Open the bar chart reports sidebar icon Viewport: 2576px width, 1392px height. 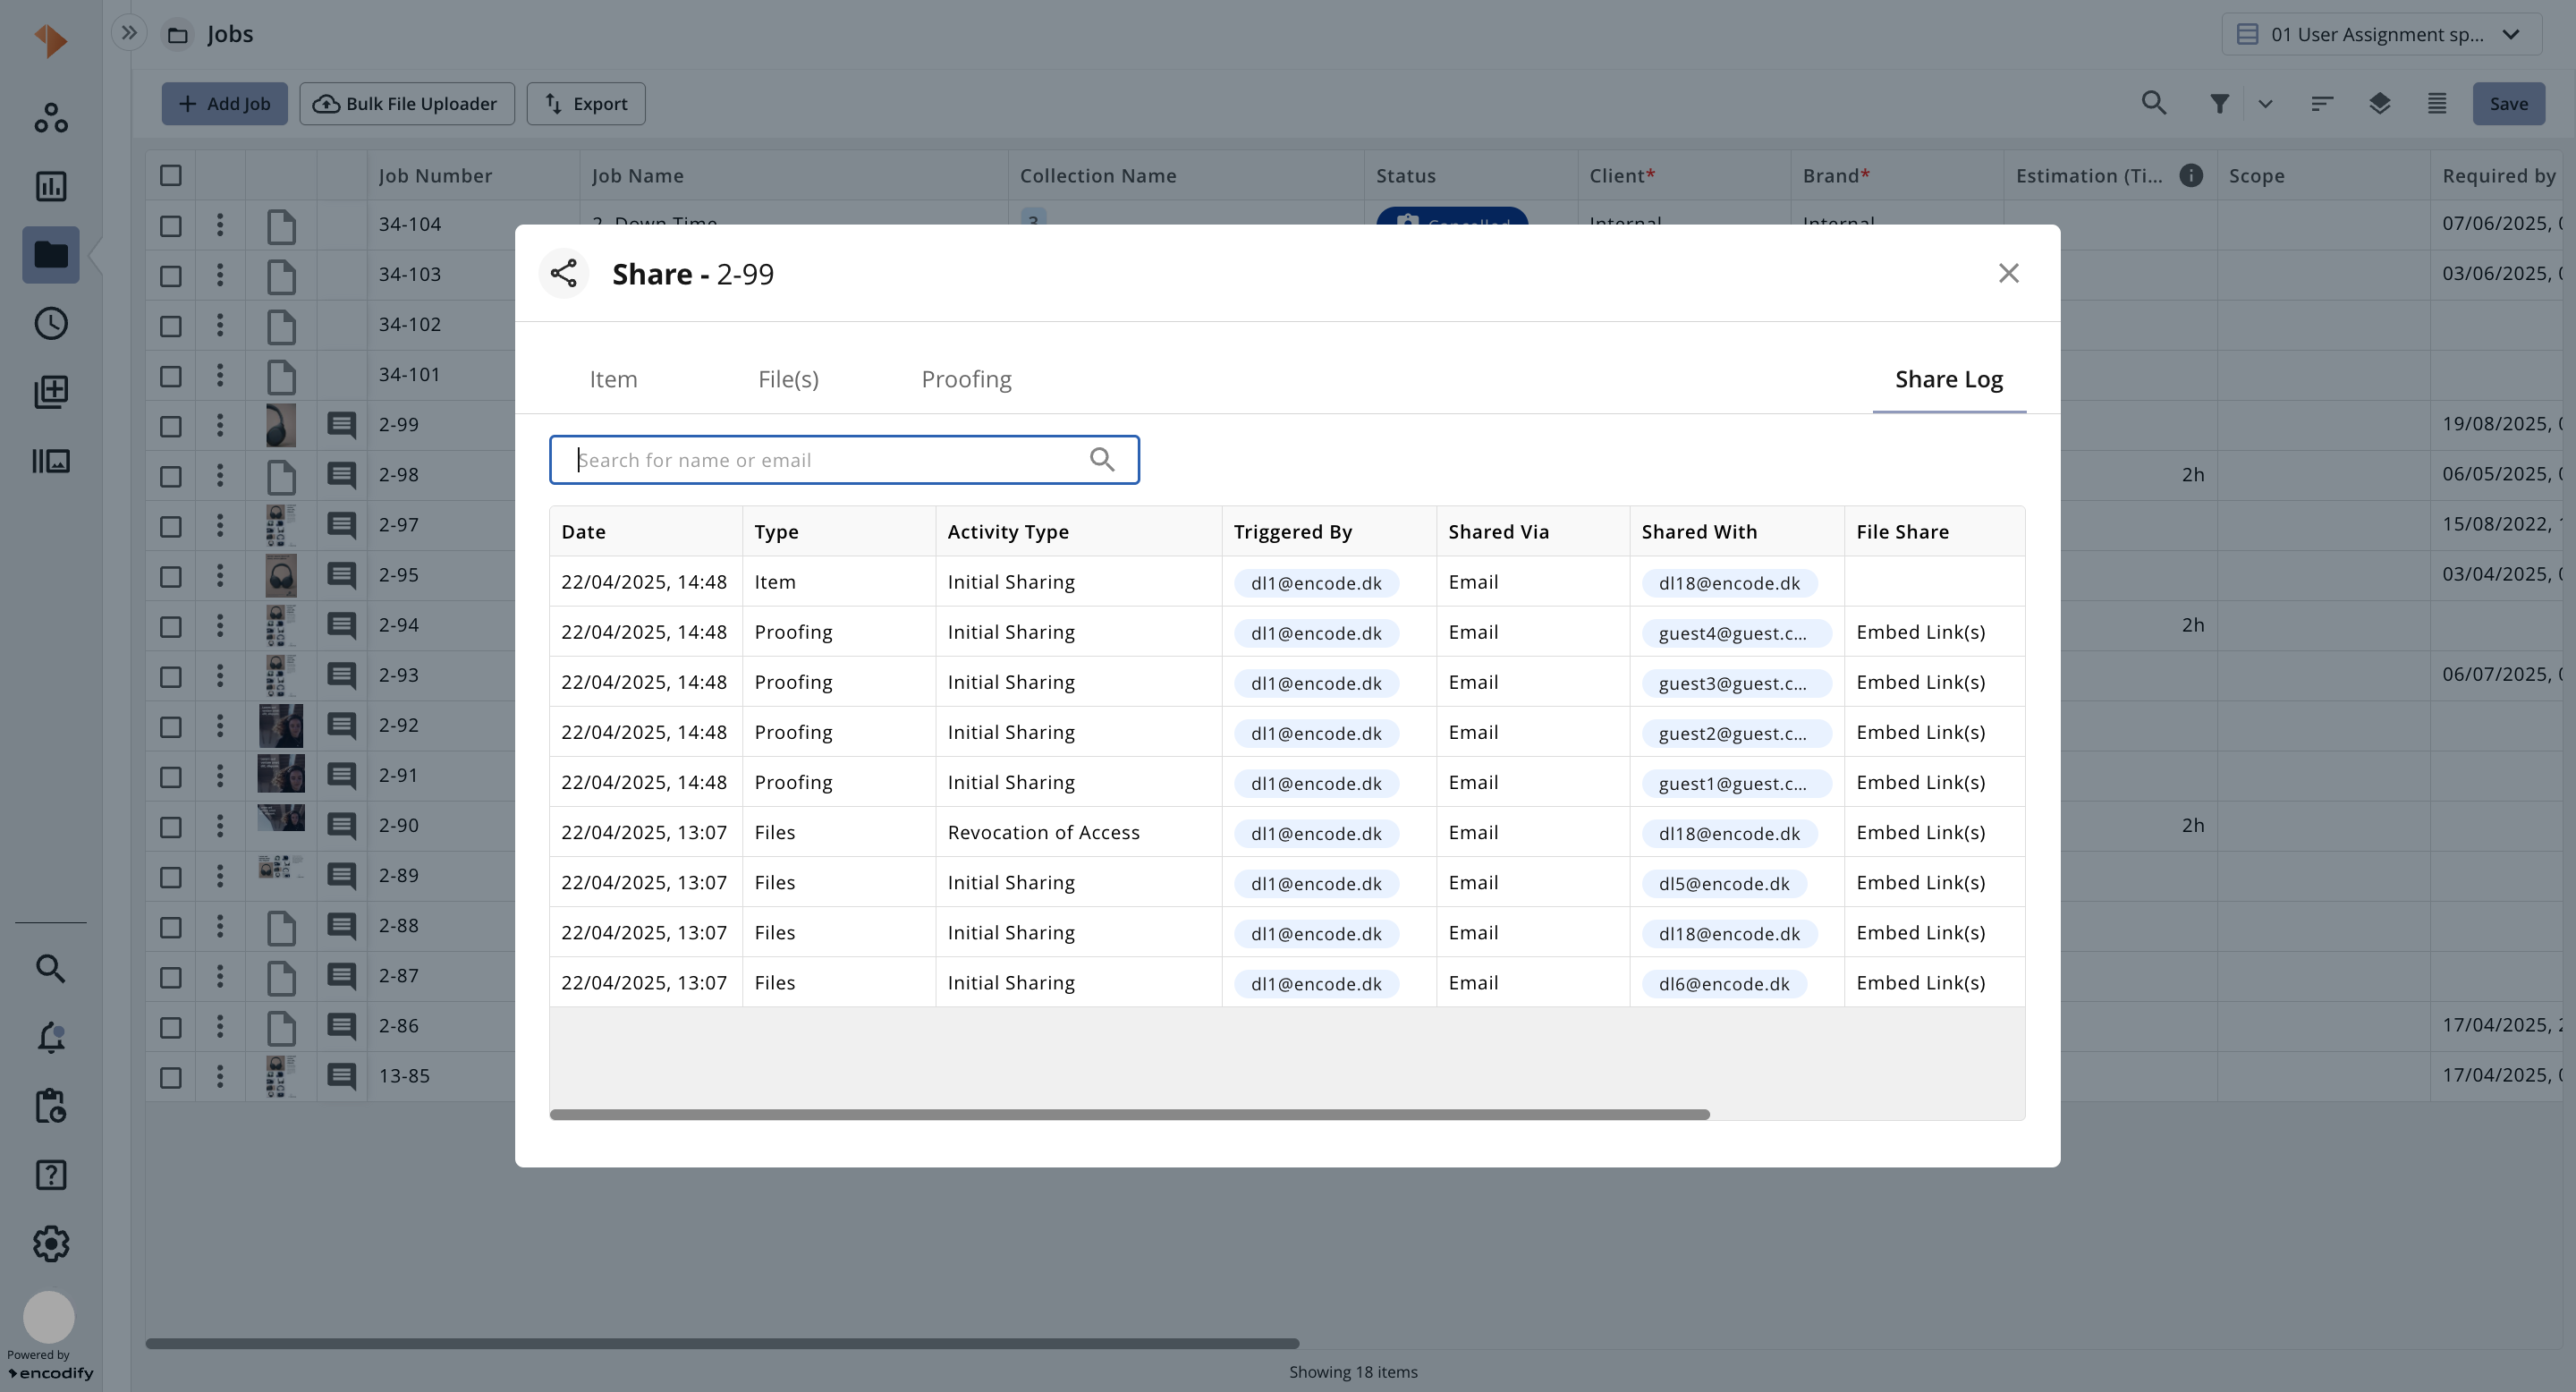(x=51, y=186)
